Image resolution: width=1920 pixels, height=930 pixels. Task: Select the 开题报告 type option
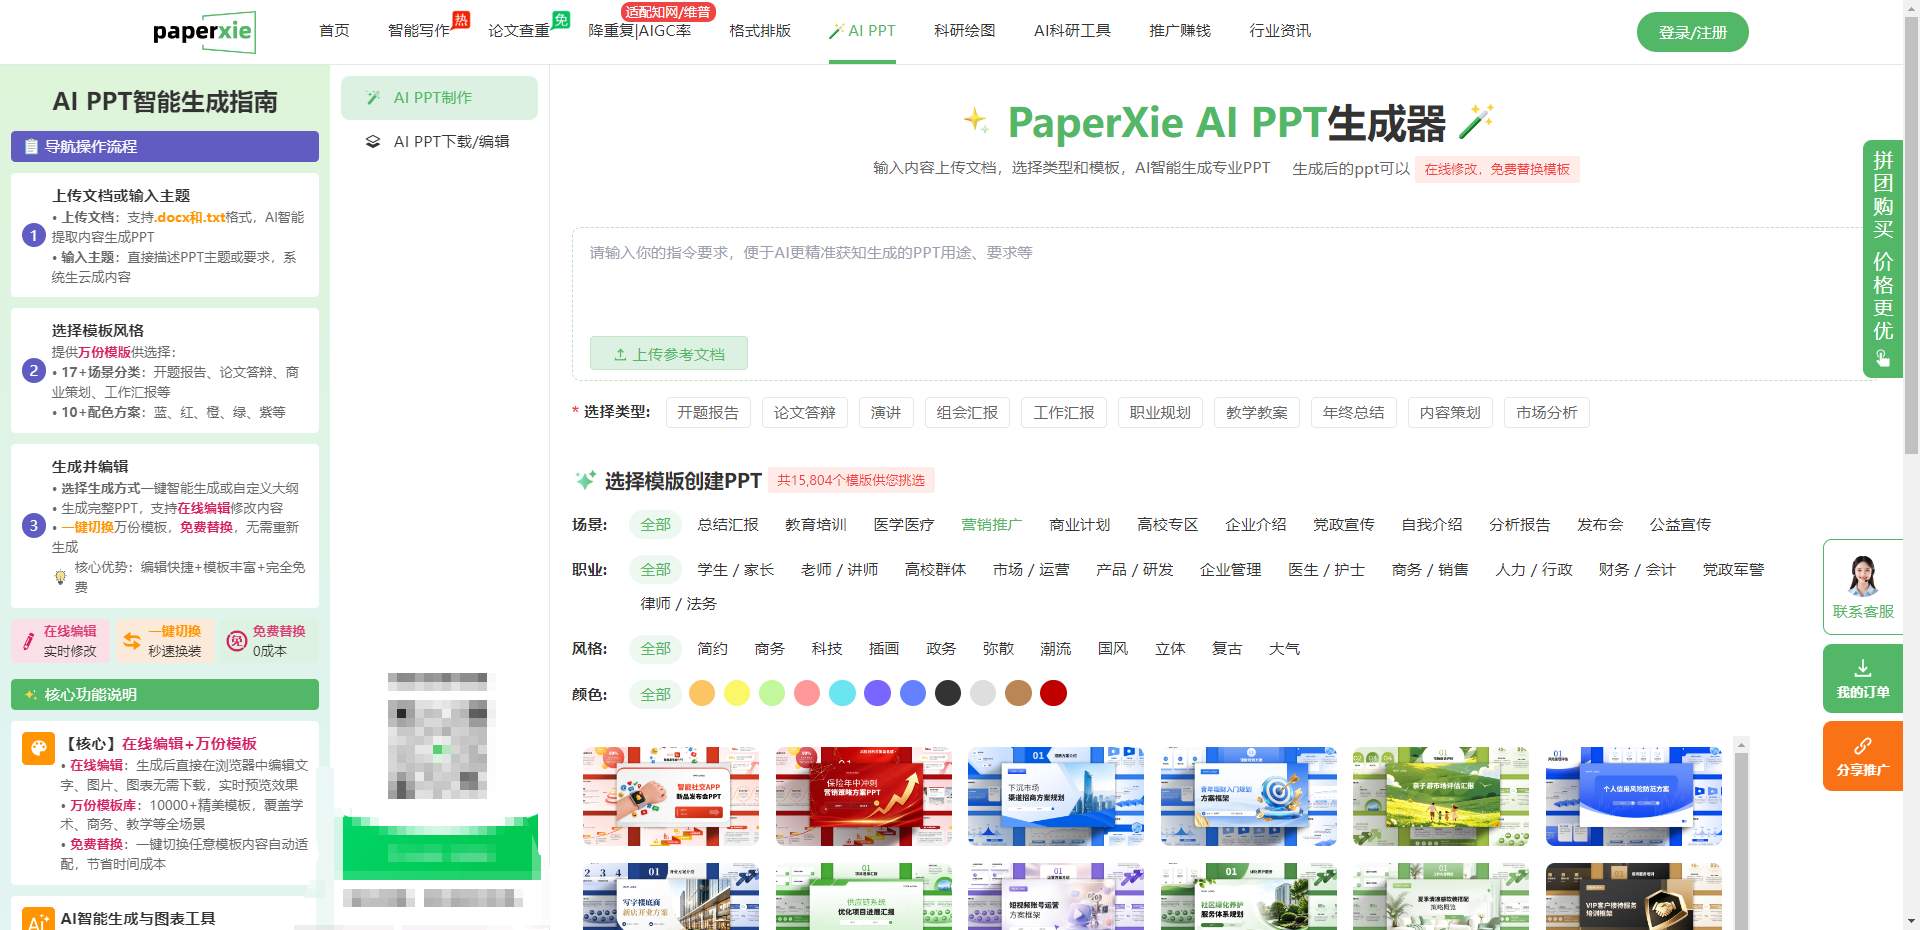pyautogui.click(x=707, y=413)
